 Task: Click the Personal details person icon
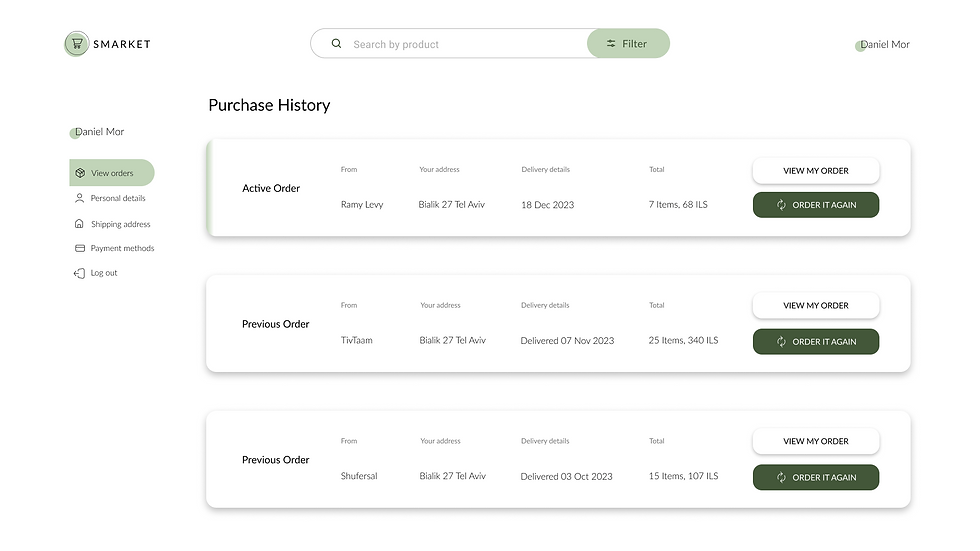point(79,198)
